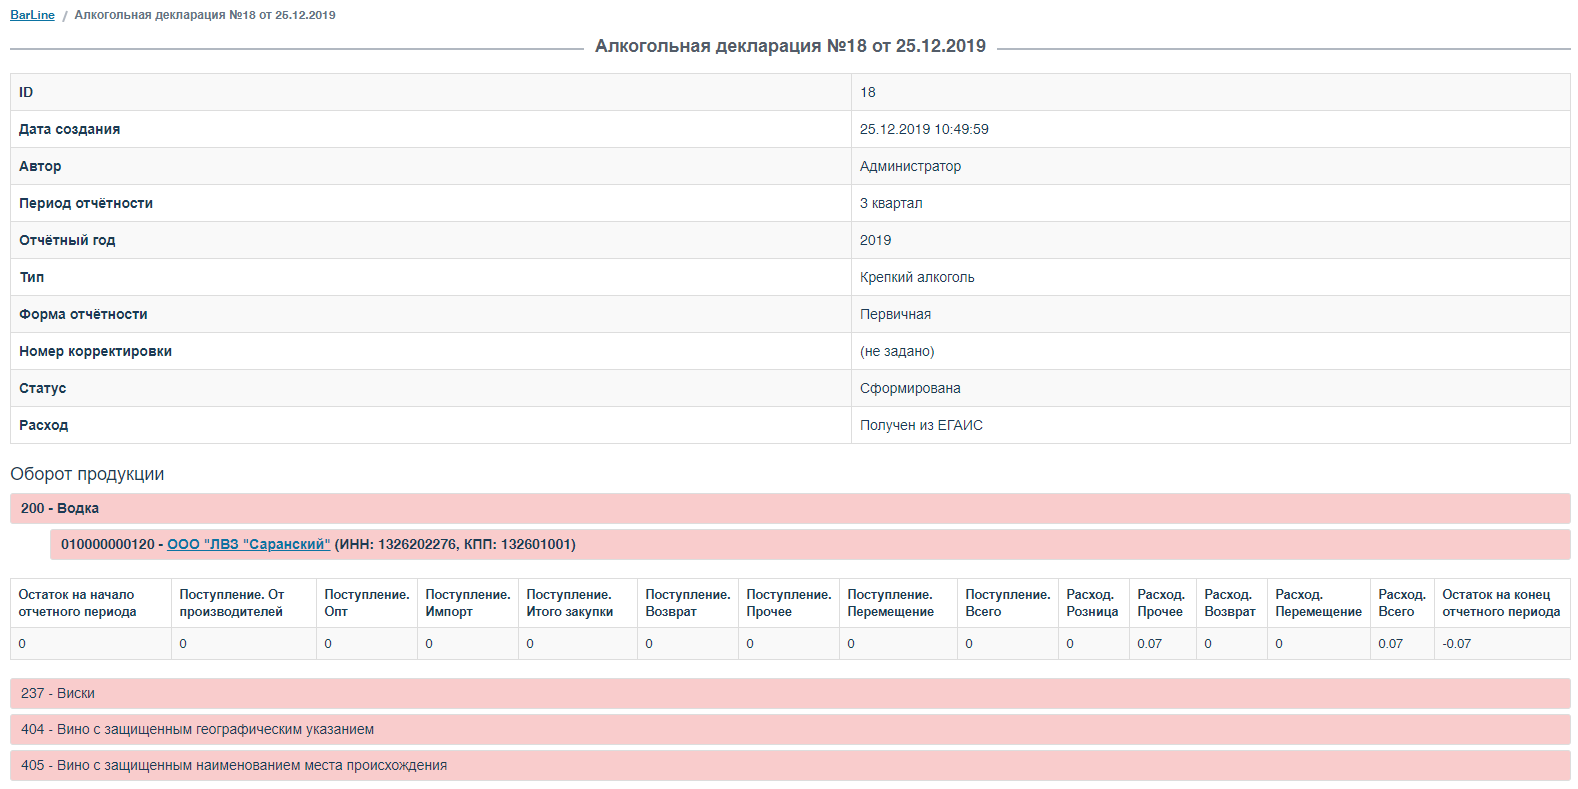The image size is (1578, 789).
Task: Click the Поступление. От производителей column header
Action: pyautogui.click(x=244, y=603)
